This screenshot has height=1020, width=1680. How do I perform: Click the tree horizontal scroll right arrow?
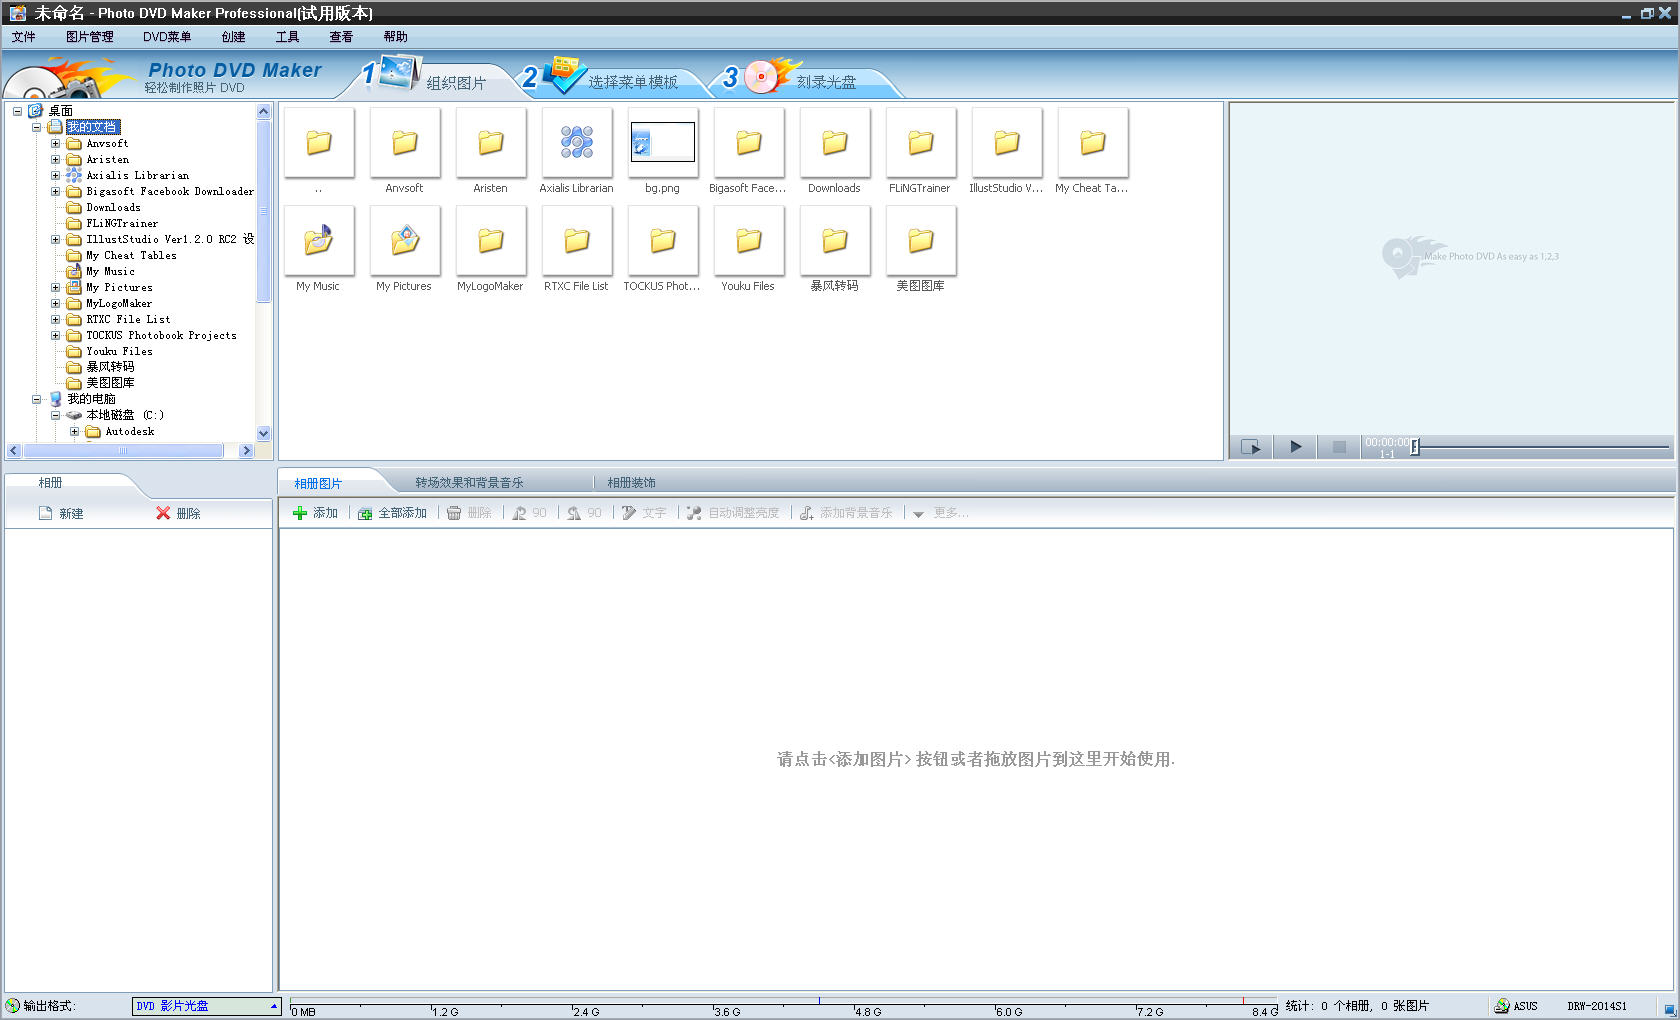(x=246, y=451)
